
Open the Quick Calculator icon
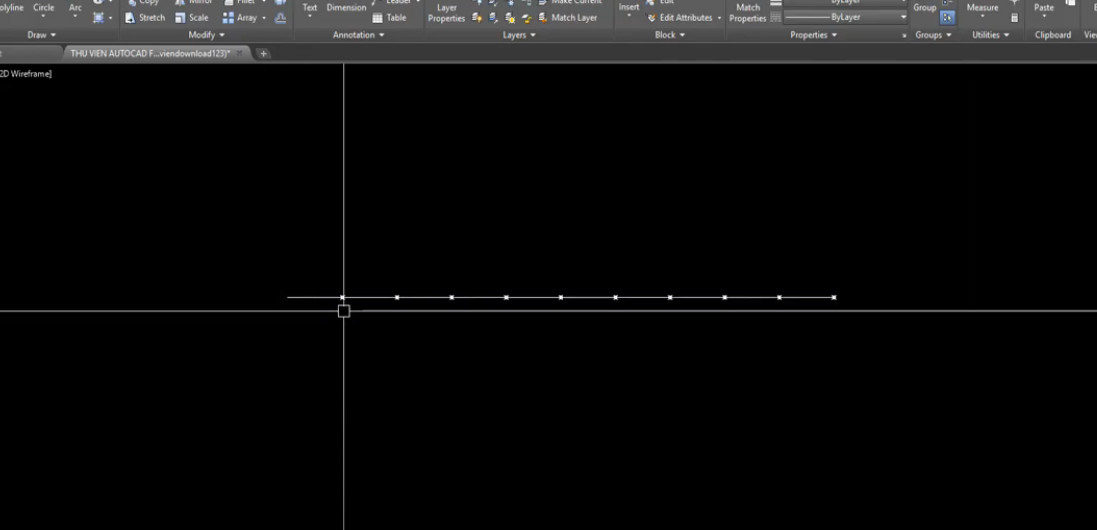[1014, 17]
